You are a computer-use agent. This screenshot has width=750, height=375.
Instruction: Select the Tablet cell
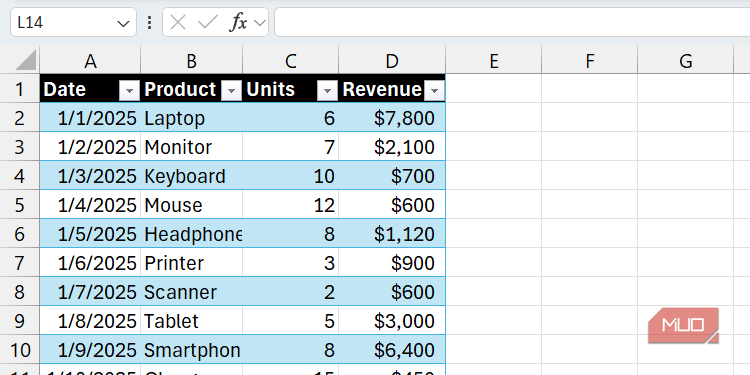(x=191, y=321)
